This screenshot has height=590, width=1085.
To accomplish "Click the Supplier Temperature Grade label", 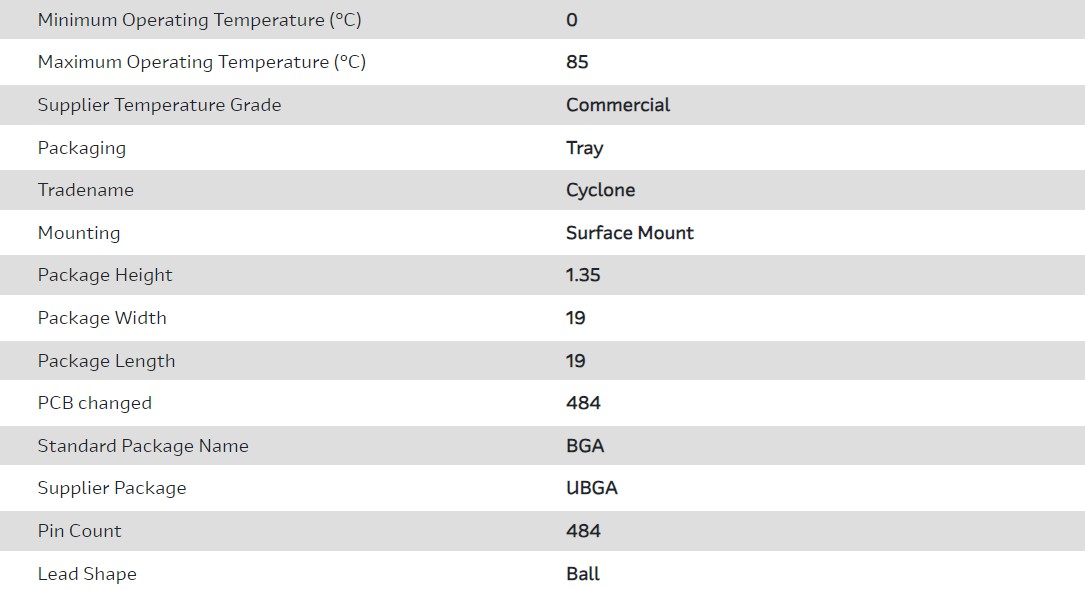I will click(x=159, y=105).
